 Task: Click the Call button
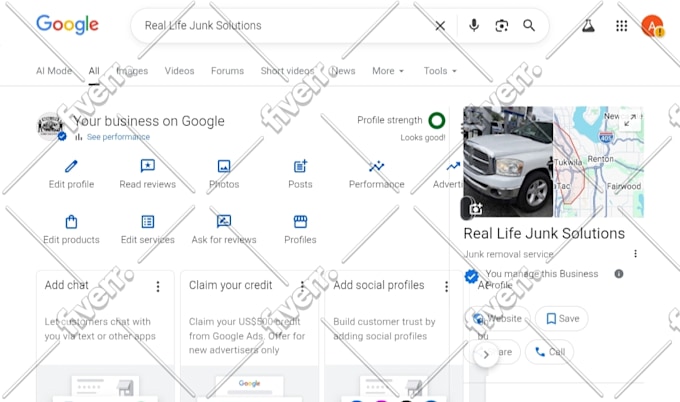[x=549, y=352]
